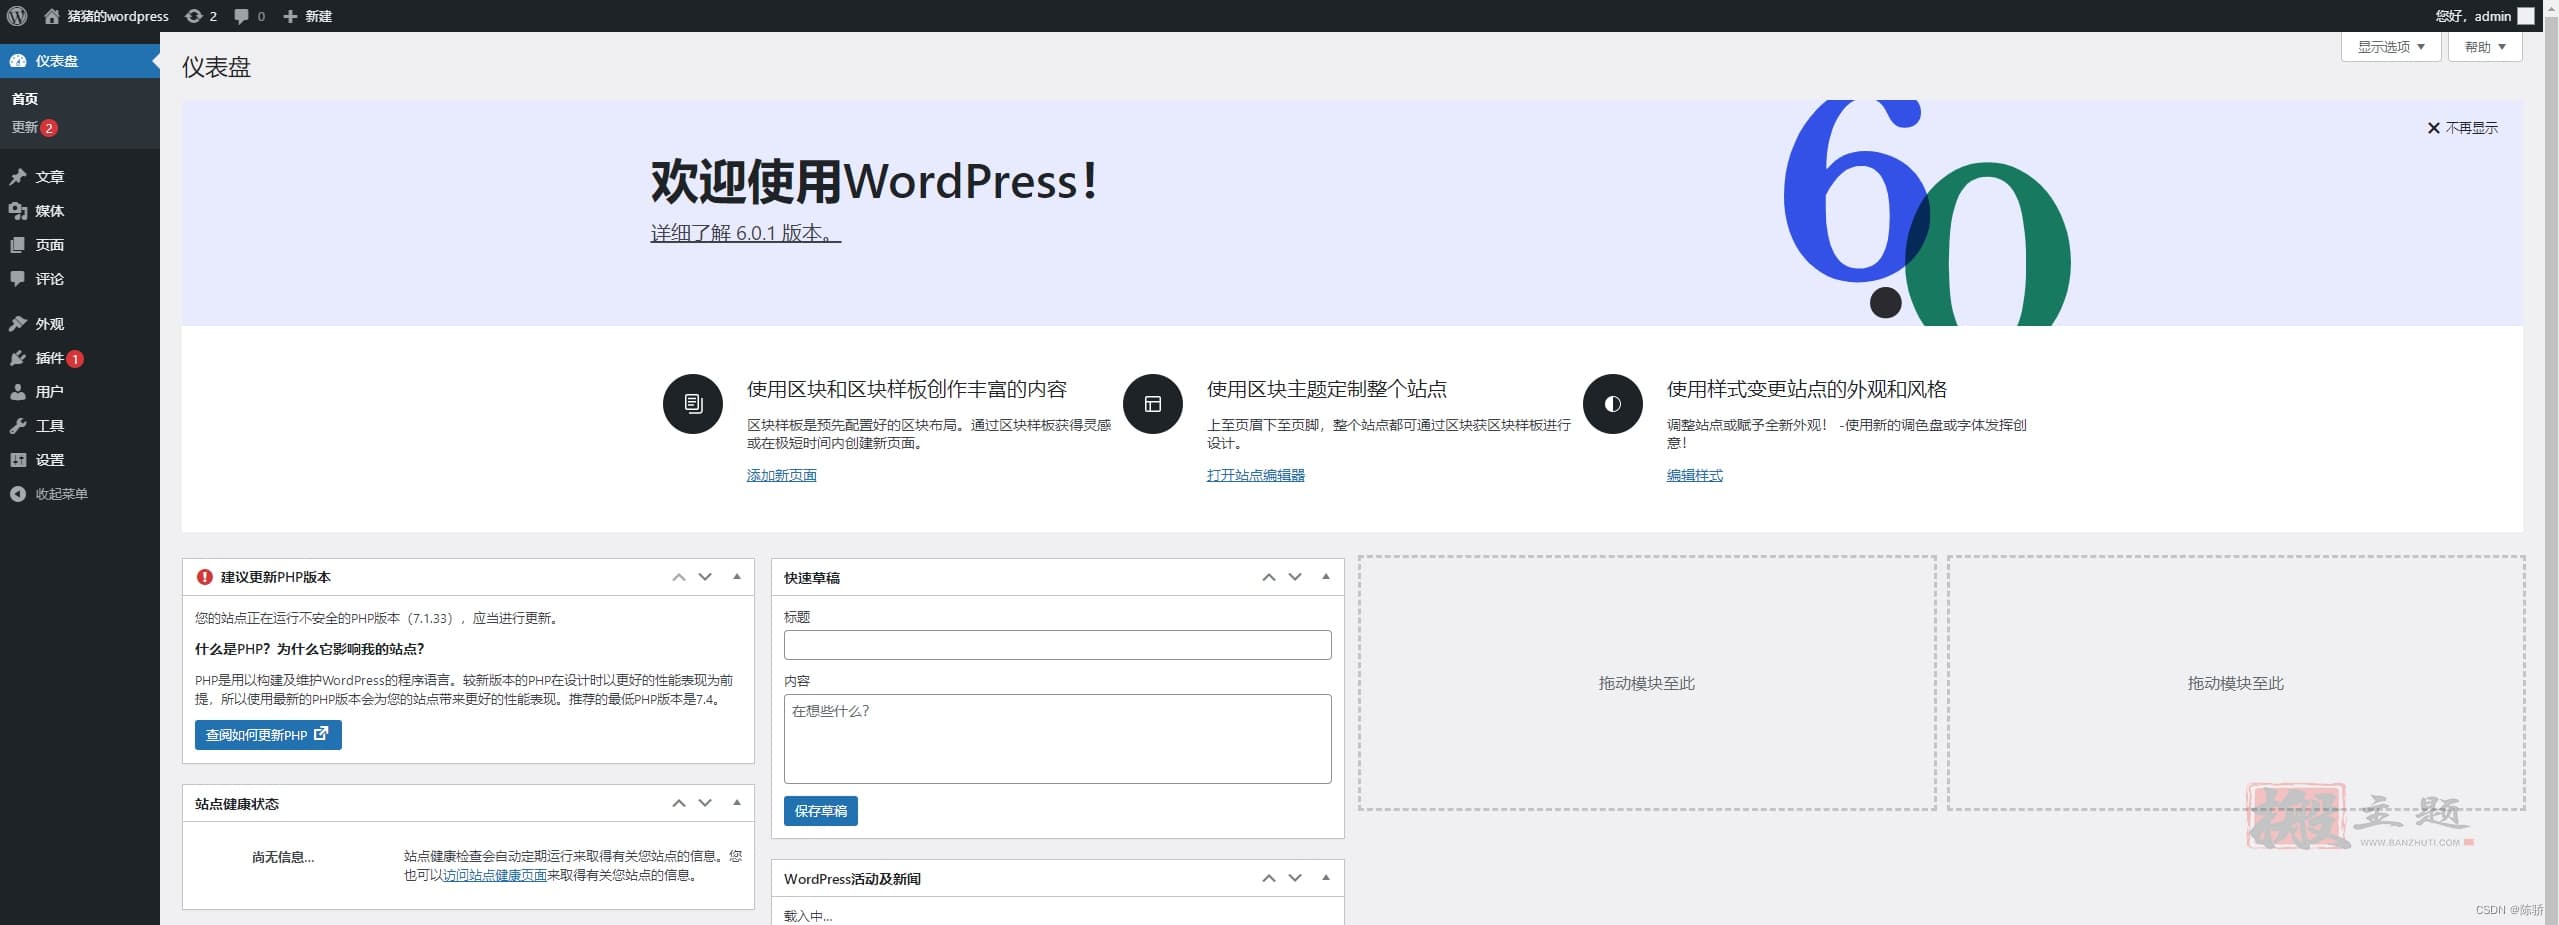2559x925 pixels.
Task: Click the block theme layout round icon
Action: pyautogui.click(x=1153, y=404)
